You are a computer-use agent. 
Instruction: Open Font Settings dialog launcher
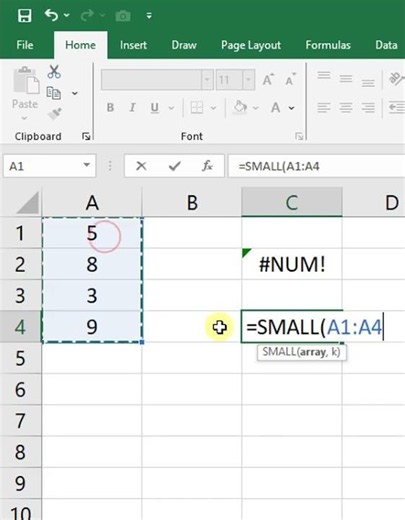pos(299,136)
